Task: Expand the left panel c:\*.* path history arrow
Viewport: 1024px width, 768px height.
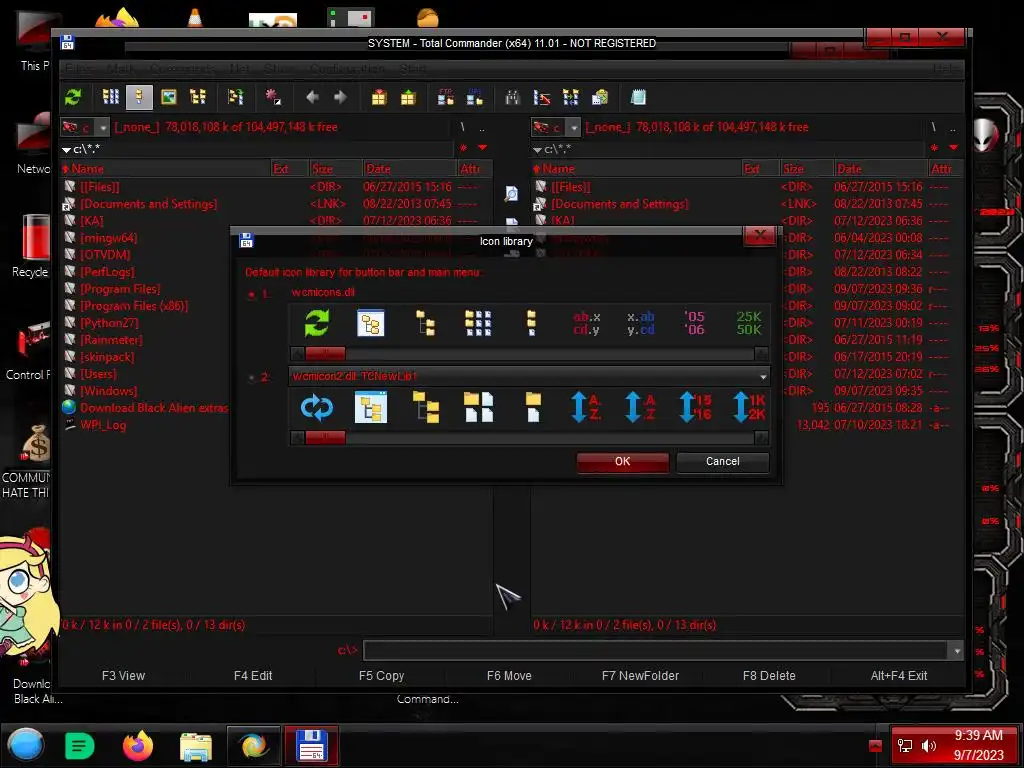Action: pyautogui.click(x=66, y=150)
